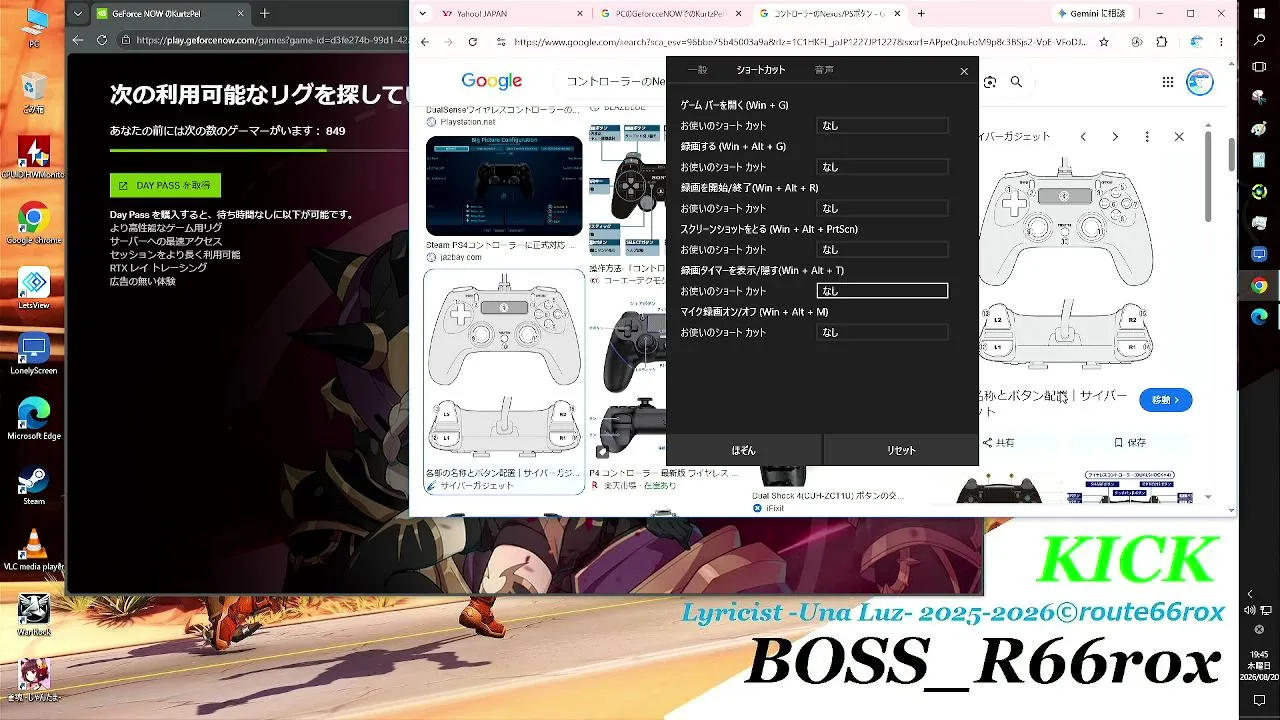Open the War Rock desktop icon
This screenshot has width=1280, height=720.
click(33, 614)
